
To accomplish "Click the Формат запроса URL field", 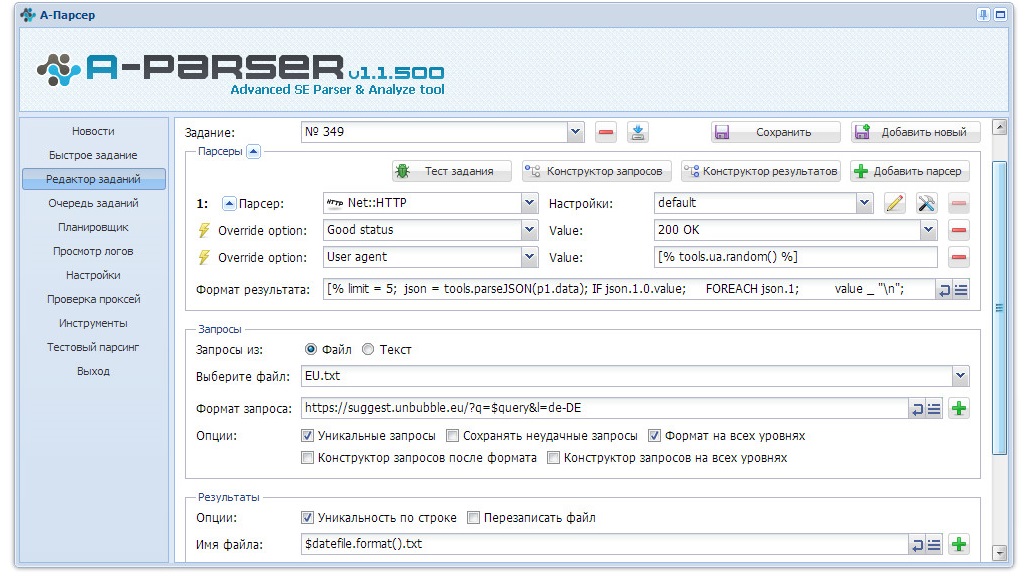I will coord(604,408).
